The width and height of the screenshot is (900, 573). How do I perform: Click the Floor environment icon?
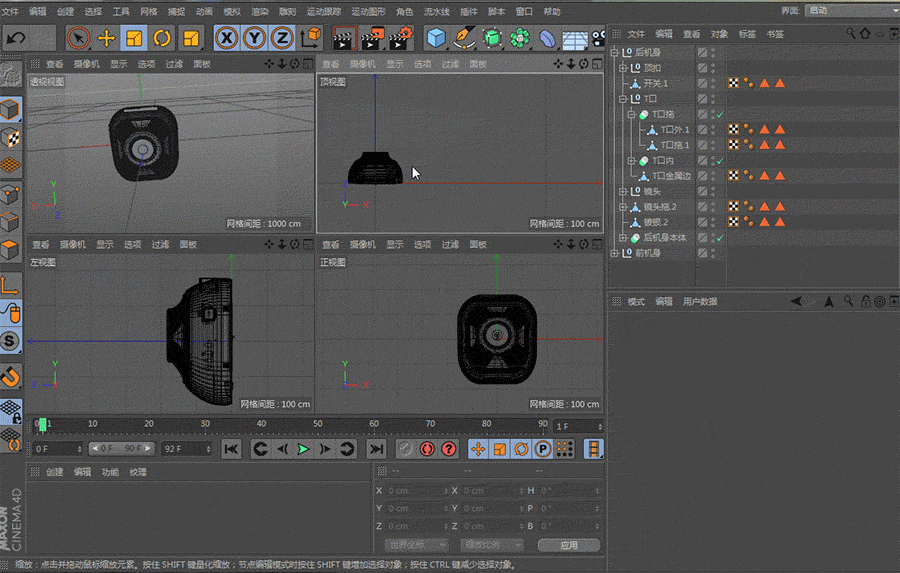[x=575, y=39]
